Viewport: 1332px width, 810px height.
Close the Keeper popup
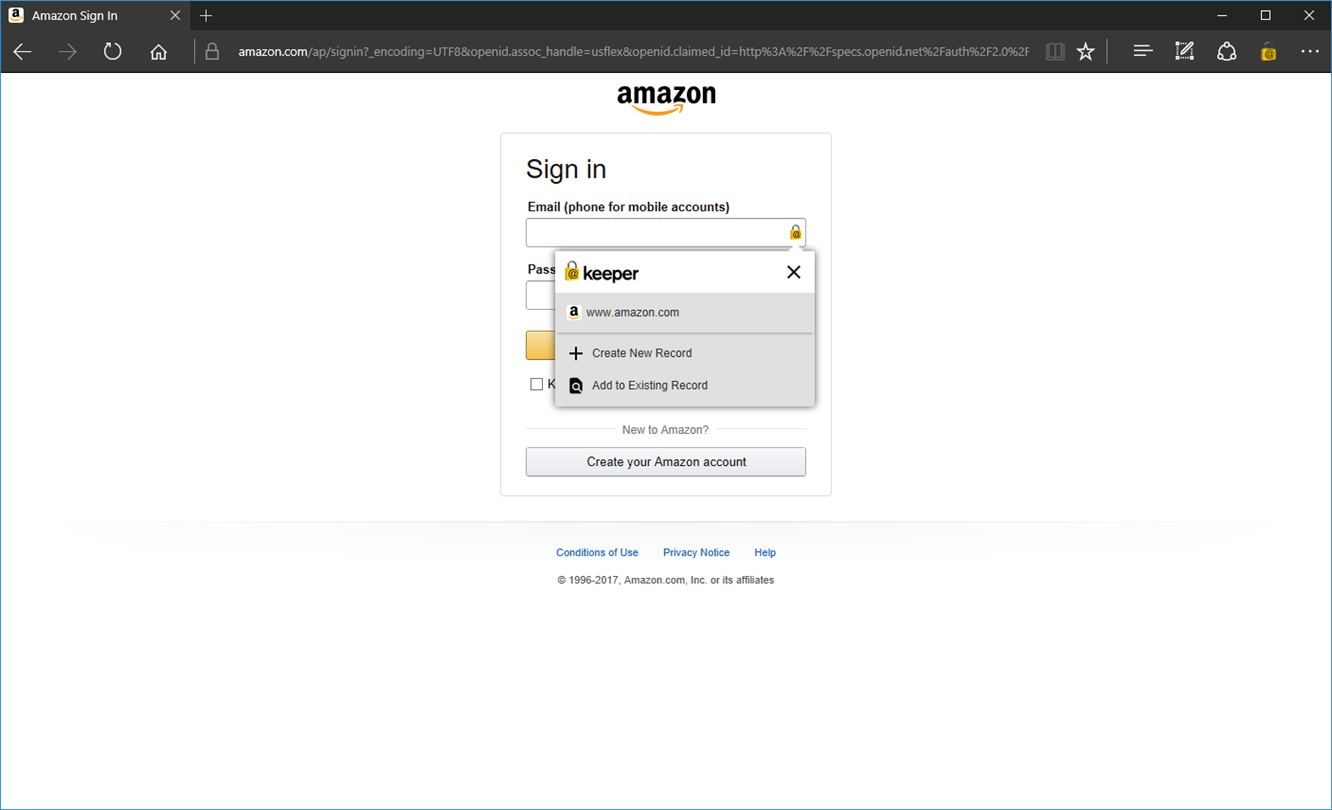point(794,272)
